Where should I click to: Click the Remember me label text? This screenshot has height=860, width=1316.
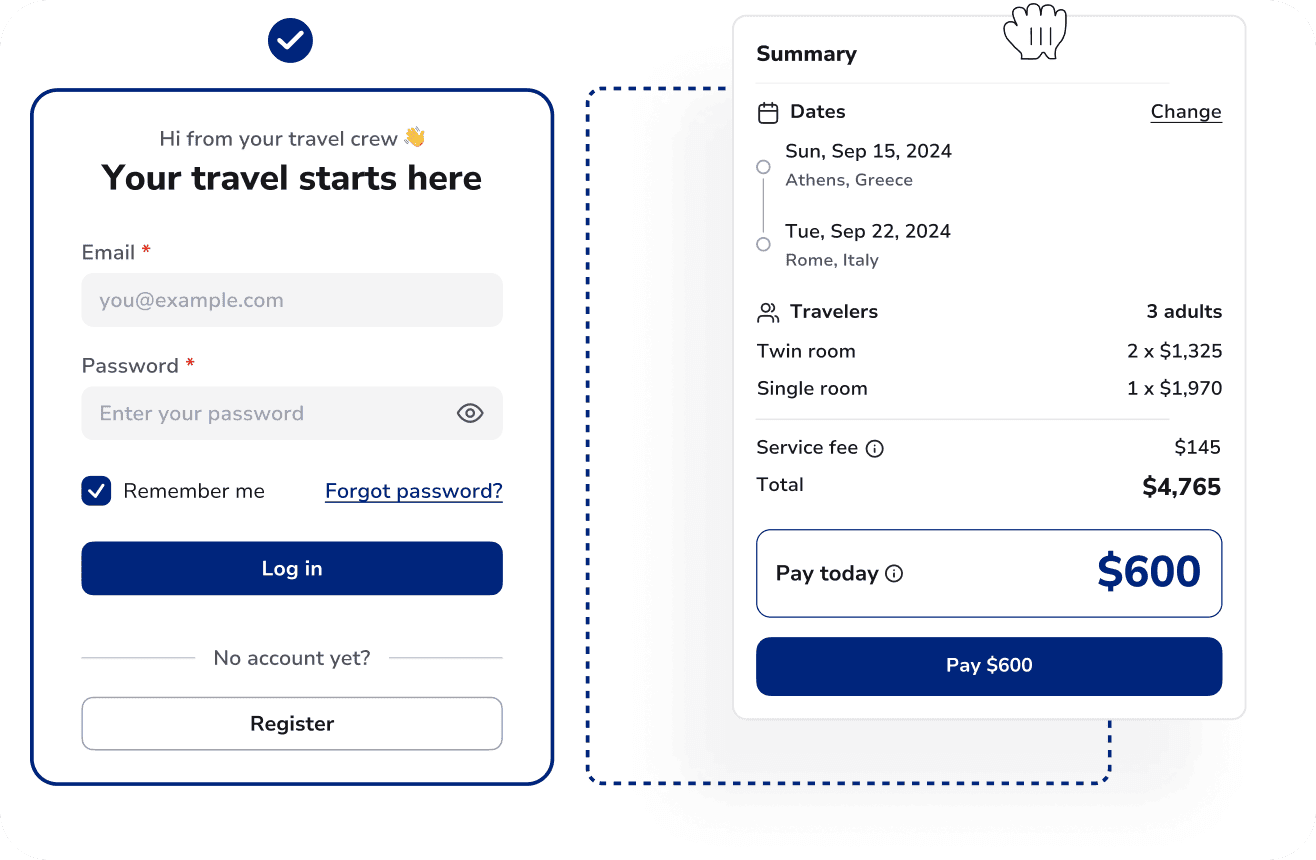pos(194,491)
